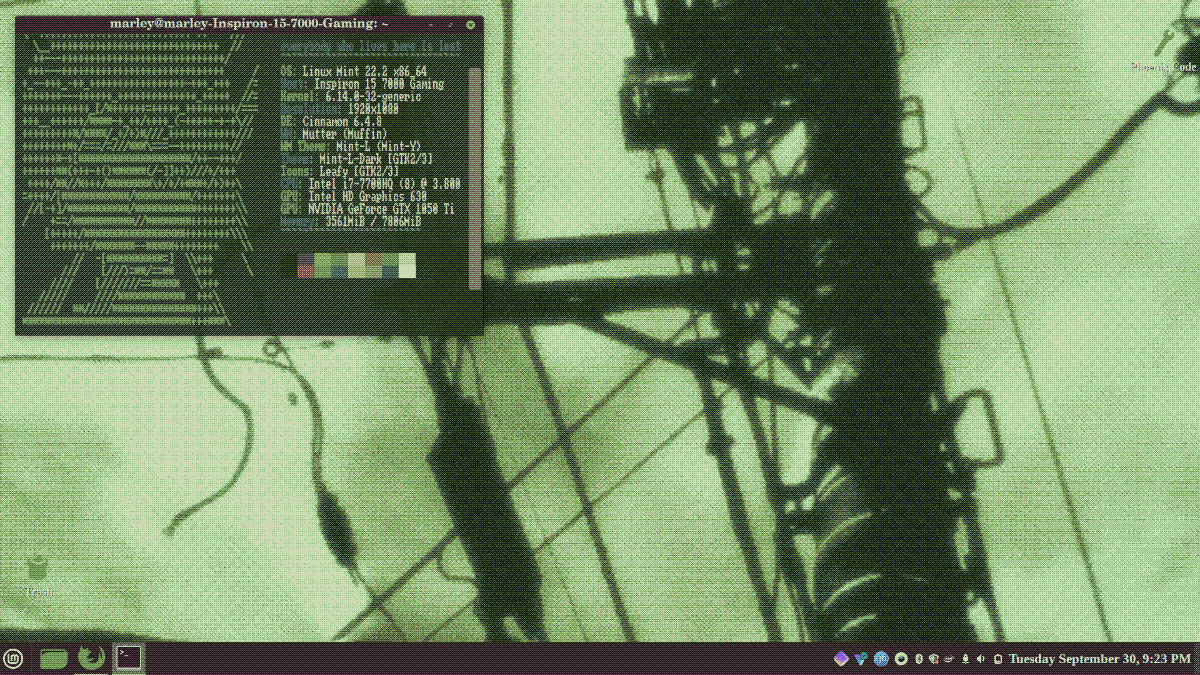Mute the microphone from the system tray
1200x675 pixels.
(966, 659)
